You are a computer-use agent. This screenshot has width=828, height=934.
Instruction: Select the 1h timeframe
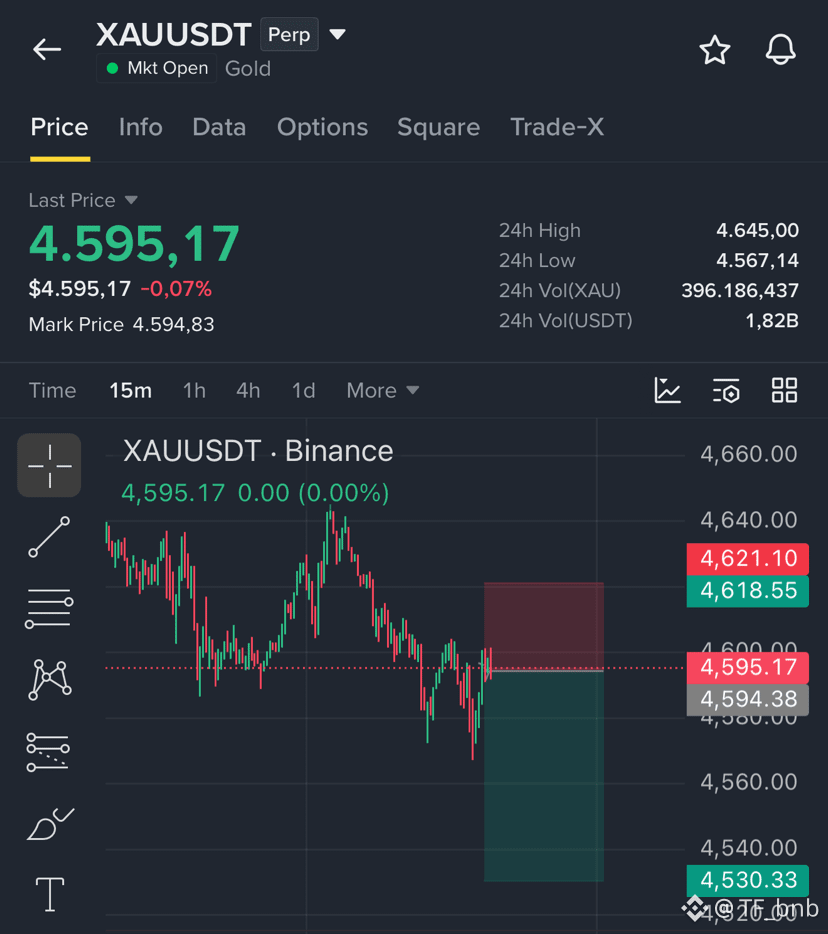click(194, 391)
